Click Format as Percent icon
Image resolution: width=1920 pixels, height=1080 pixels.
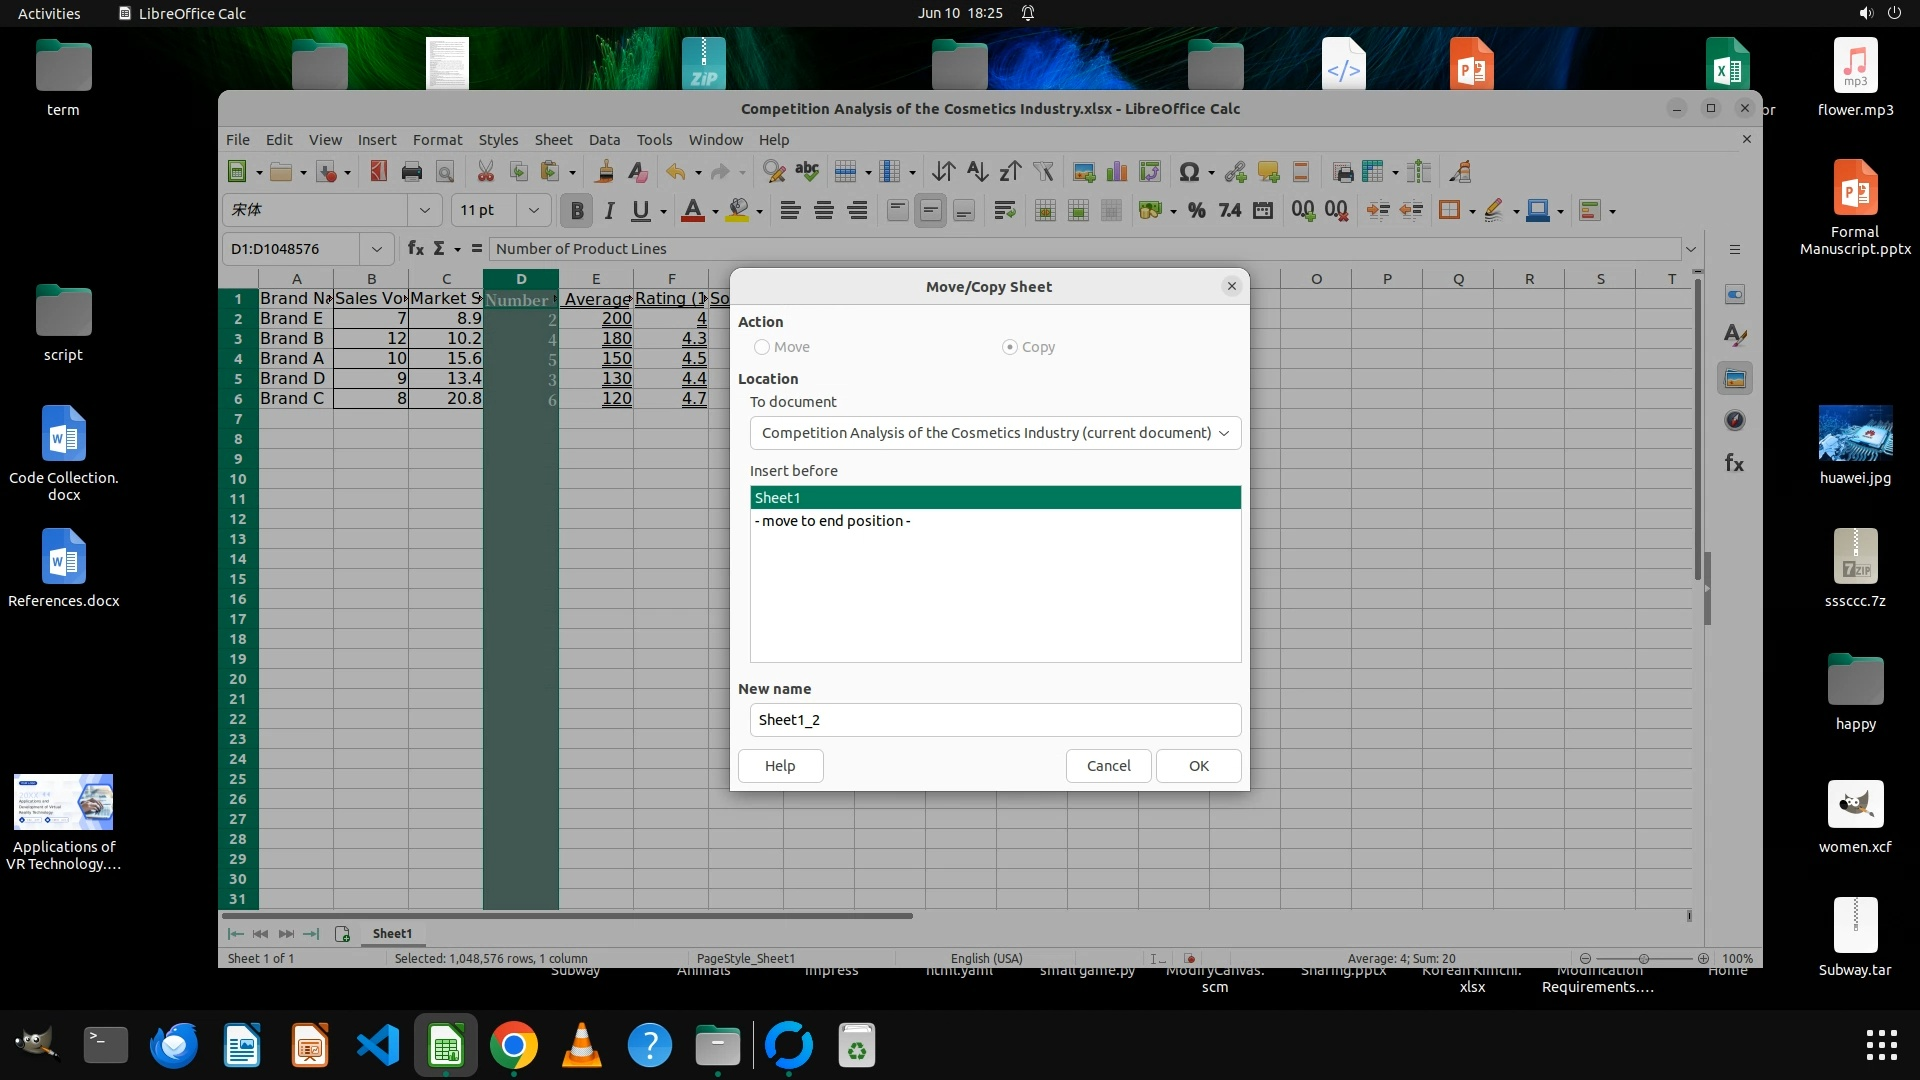[x=1196, y=210]
